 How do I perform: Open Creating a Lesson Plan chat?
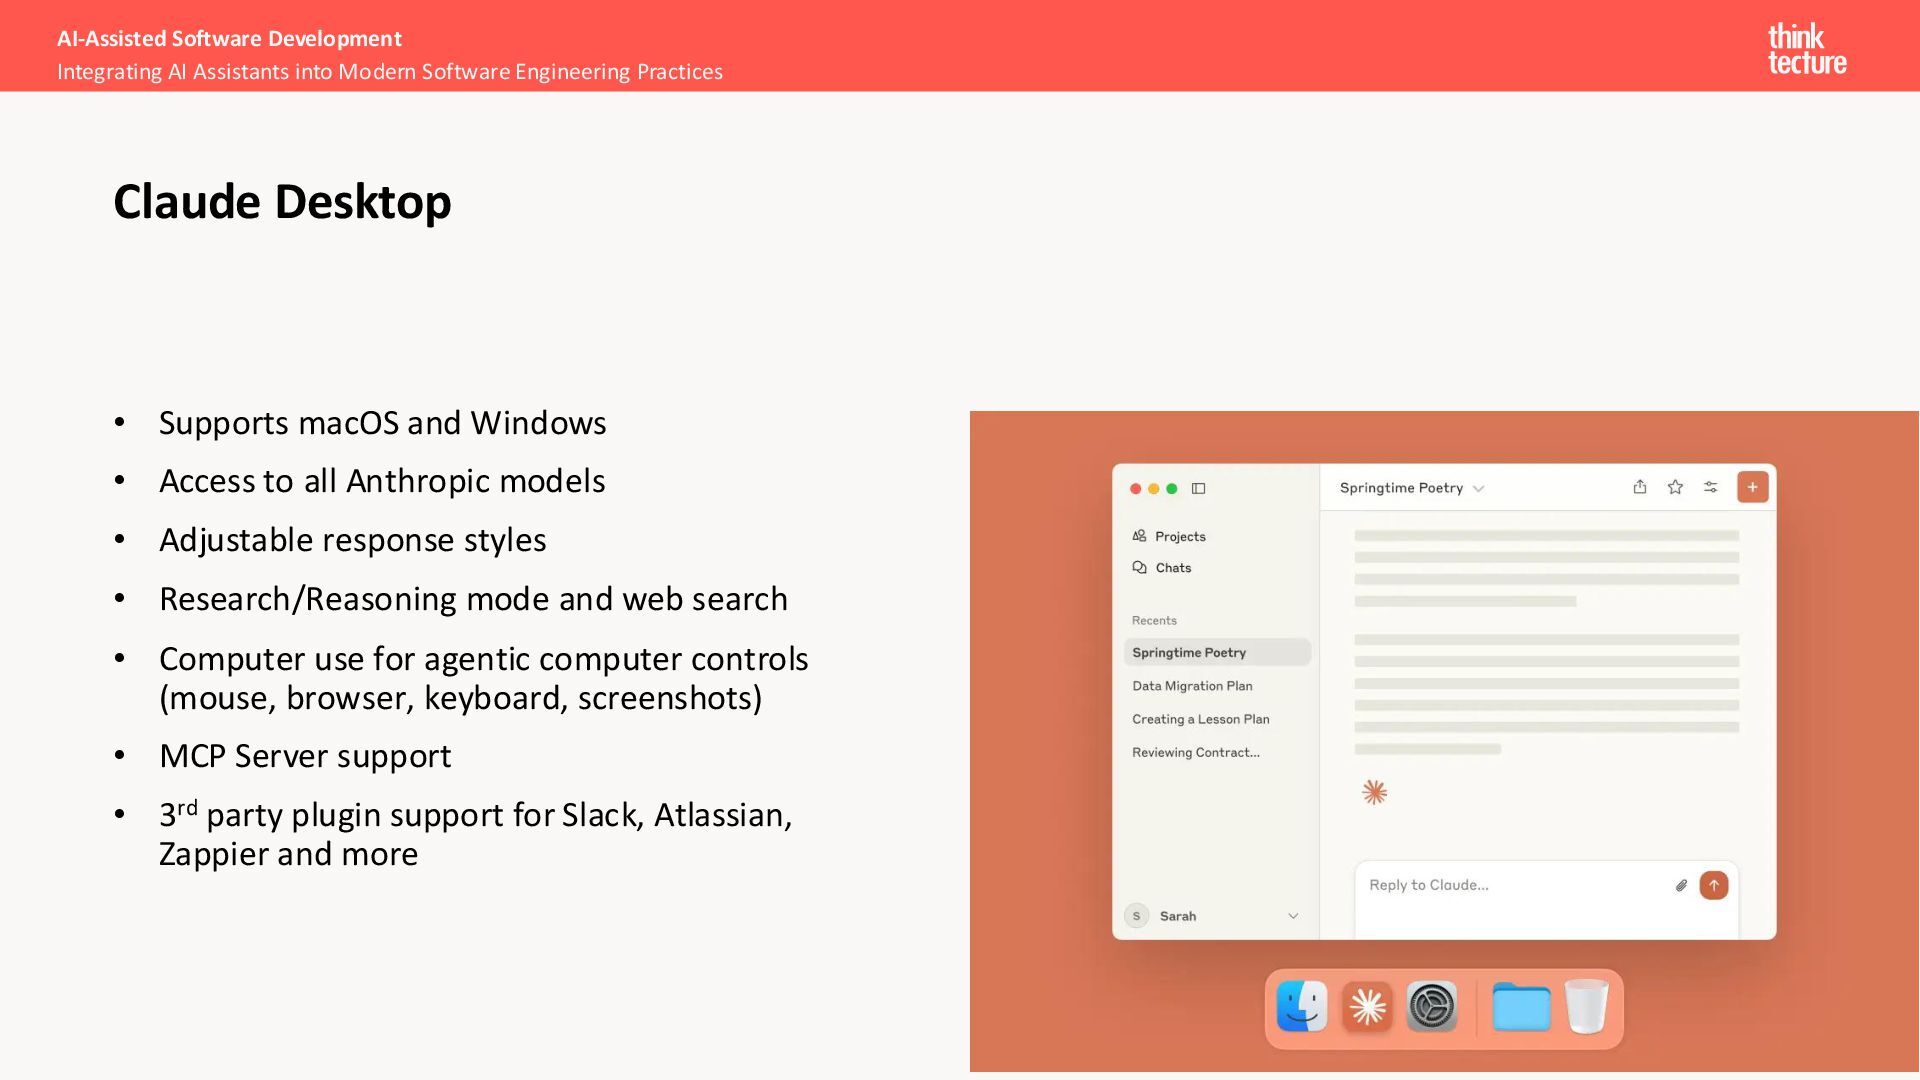tap(1200, 719)
